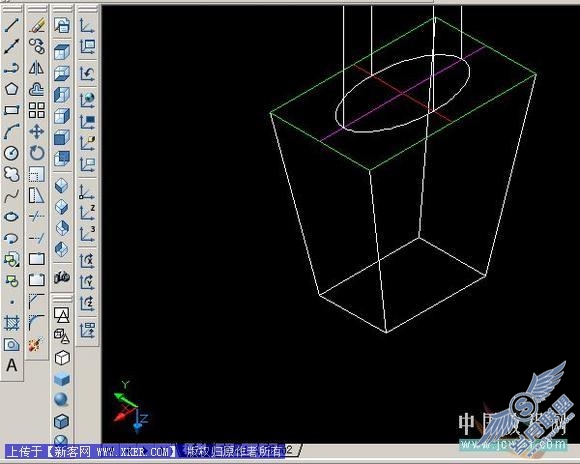Choose the Erase tool
This screenshot has height=464, width=580.
coord(37,25)
